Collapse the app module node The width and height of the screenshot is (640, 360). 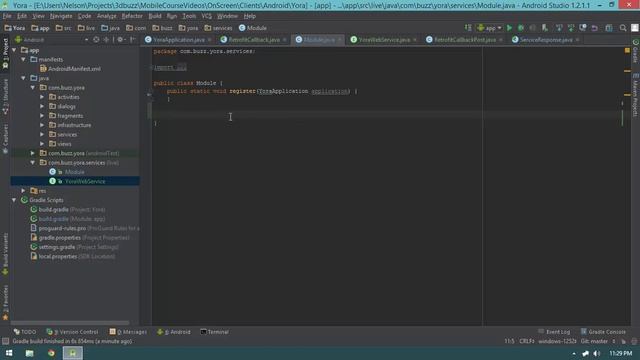coord(14,50)
